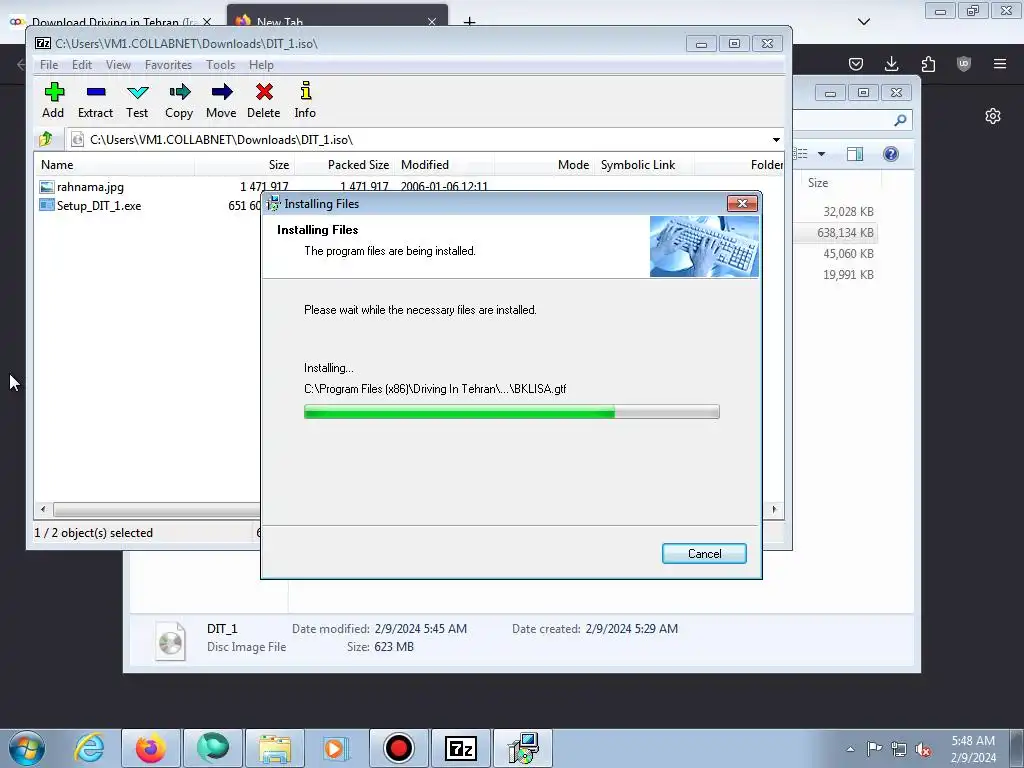Click the uBlock shield icon in Firefox
Screen dimensions: 1024x768
pyautogui.click(x=964, y=63)
